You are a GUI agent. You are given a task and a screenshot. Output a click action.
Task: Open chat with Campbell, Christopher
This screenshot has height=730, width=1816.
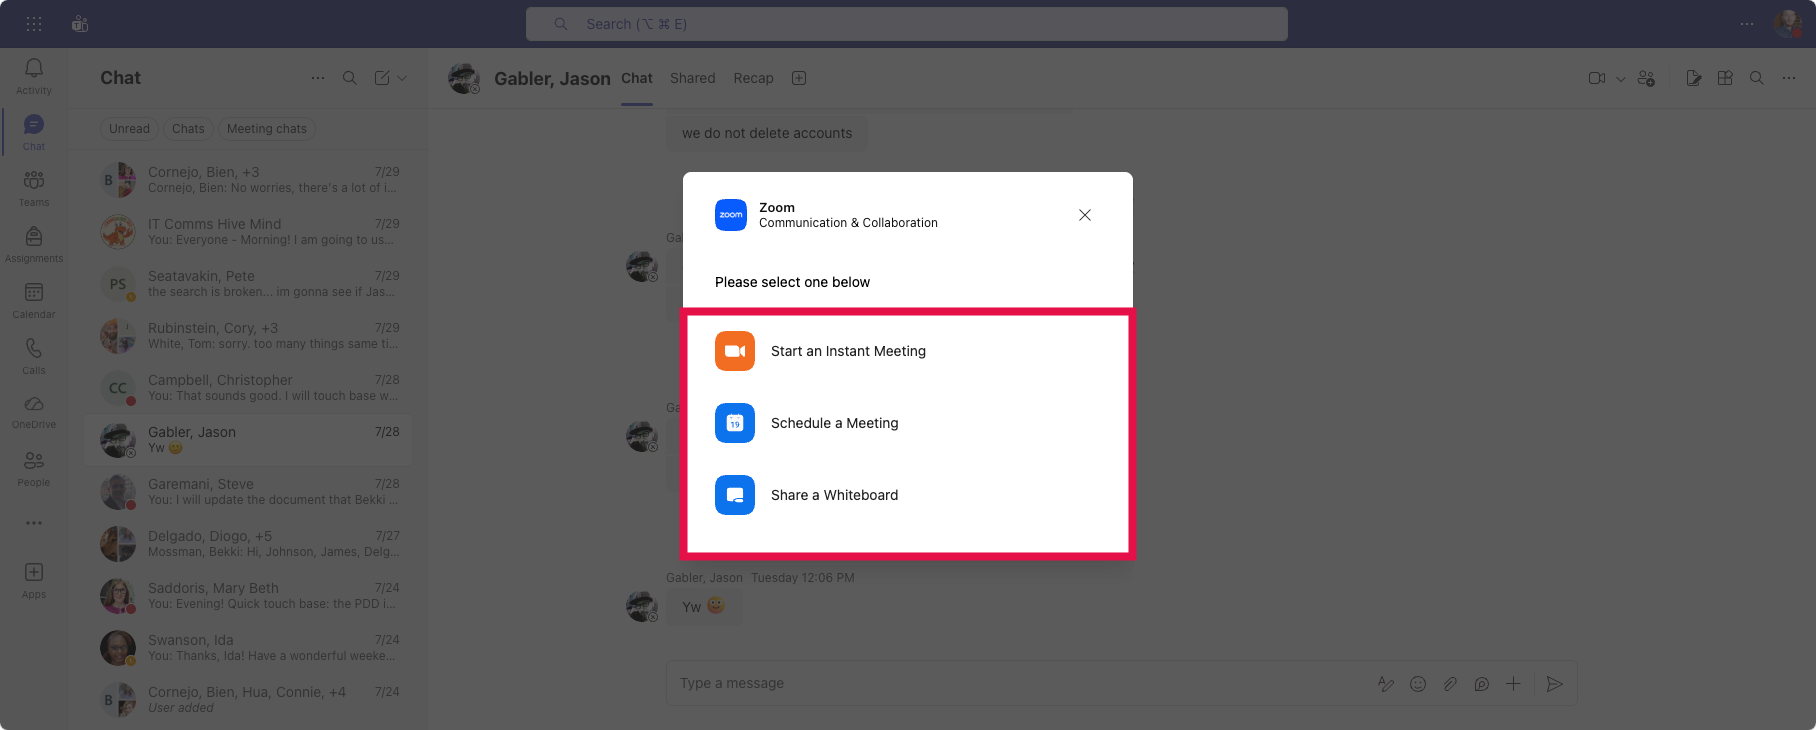[x=248, y=388]
